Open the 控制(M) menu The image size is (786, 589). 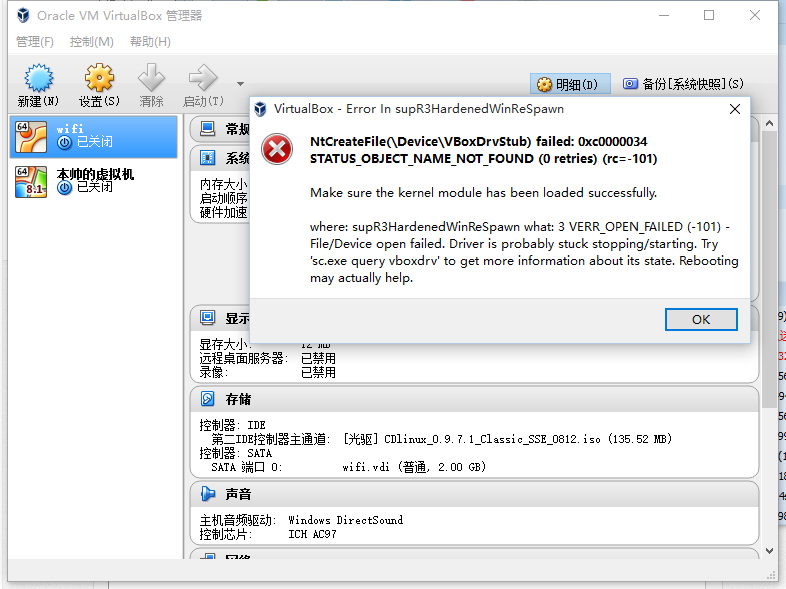click(92, 42)
